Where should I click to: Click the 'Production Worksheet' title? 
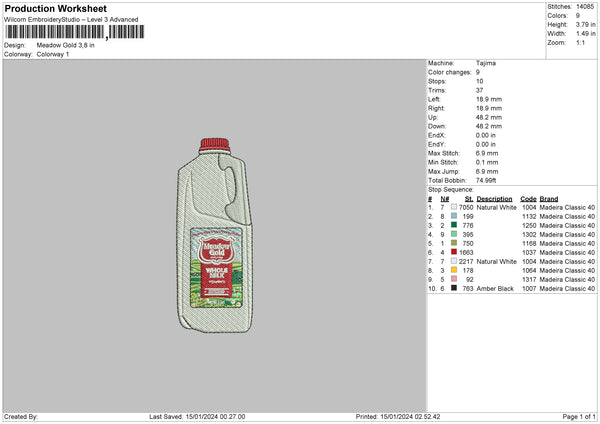(x=55, y=8)
